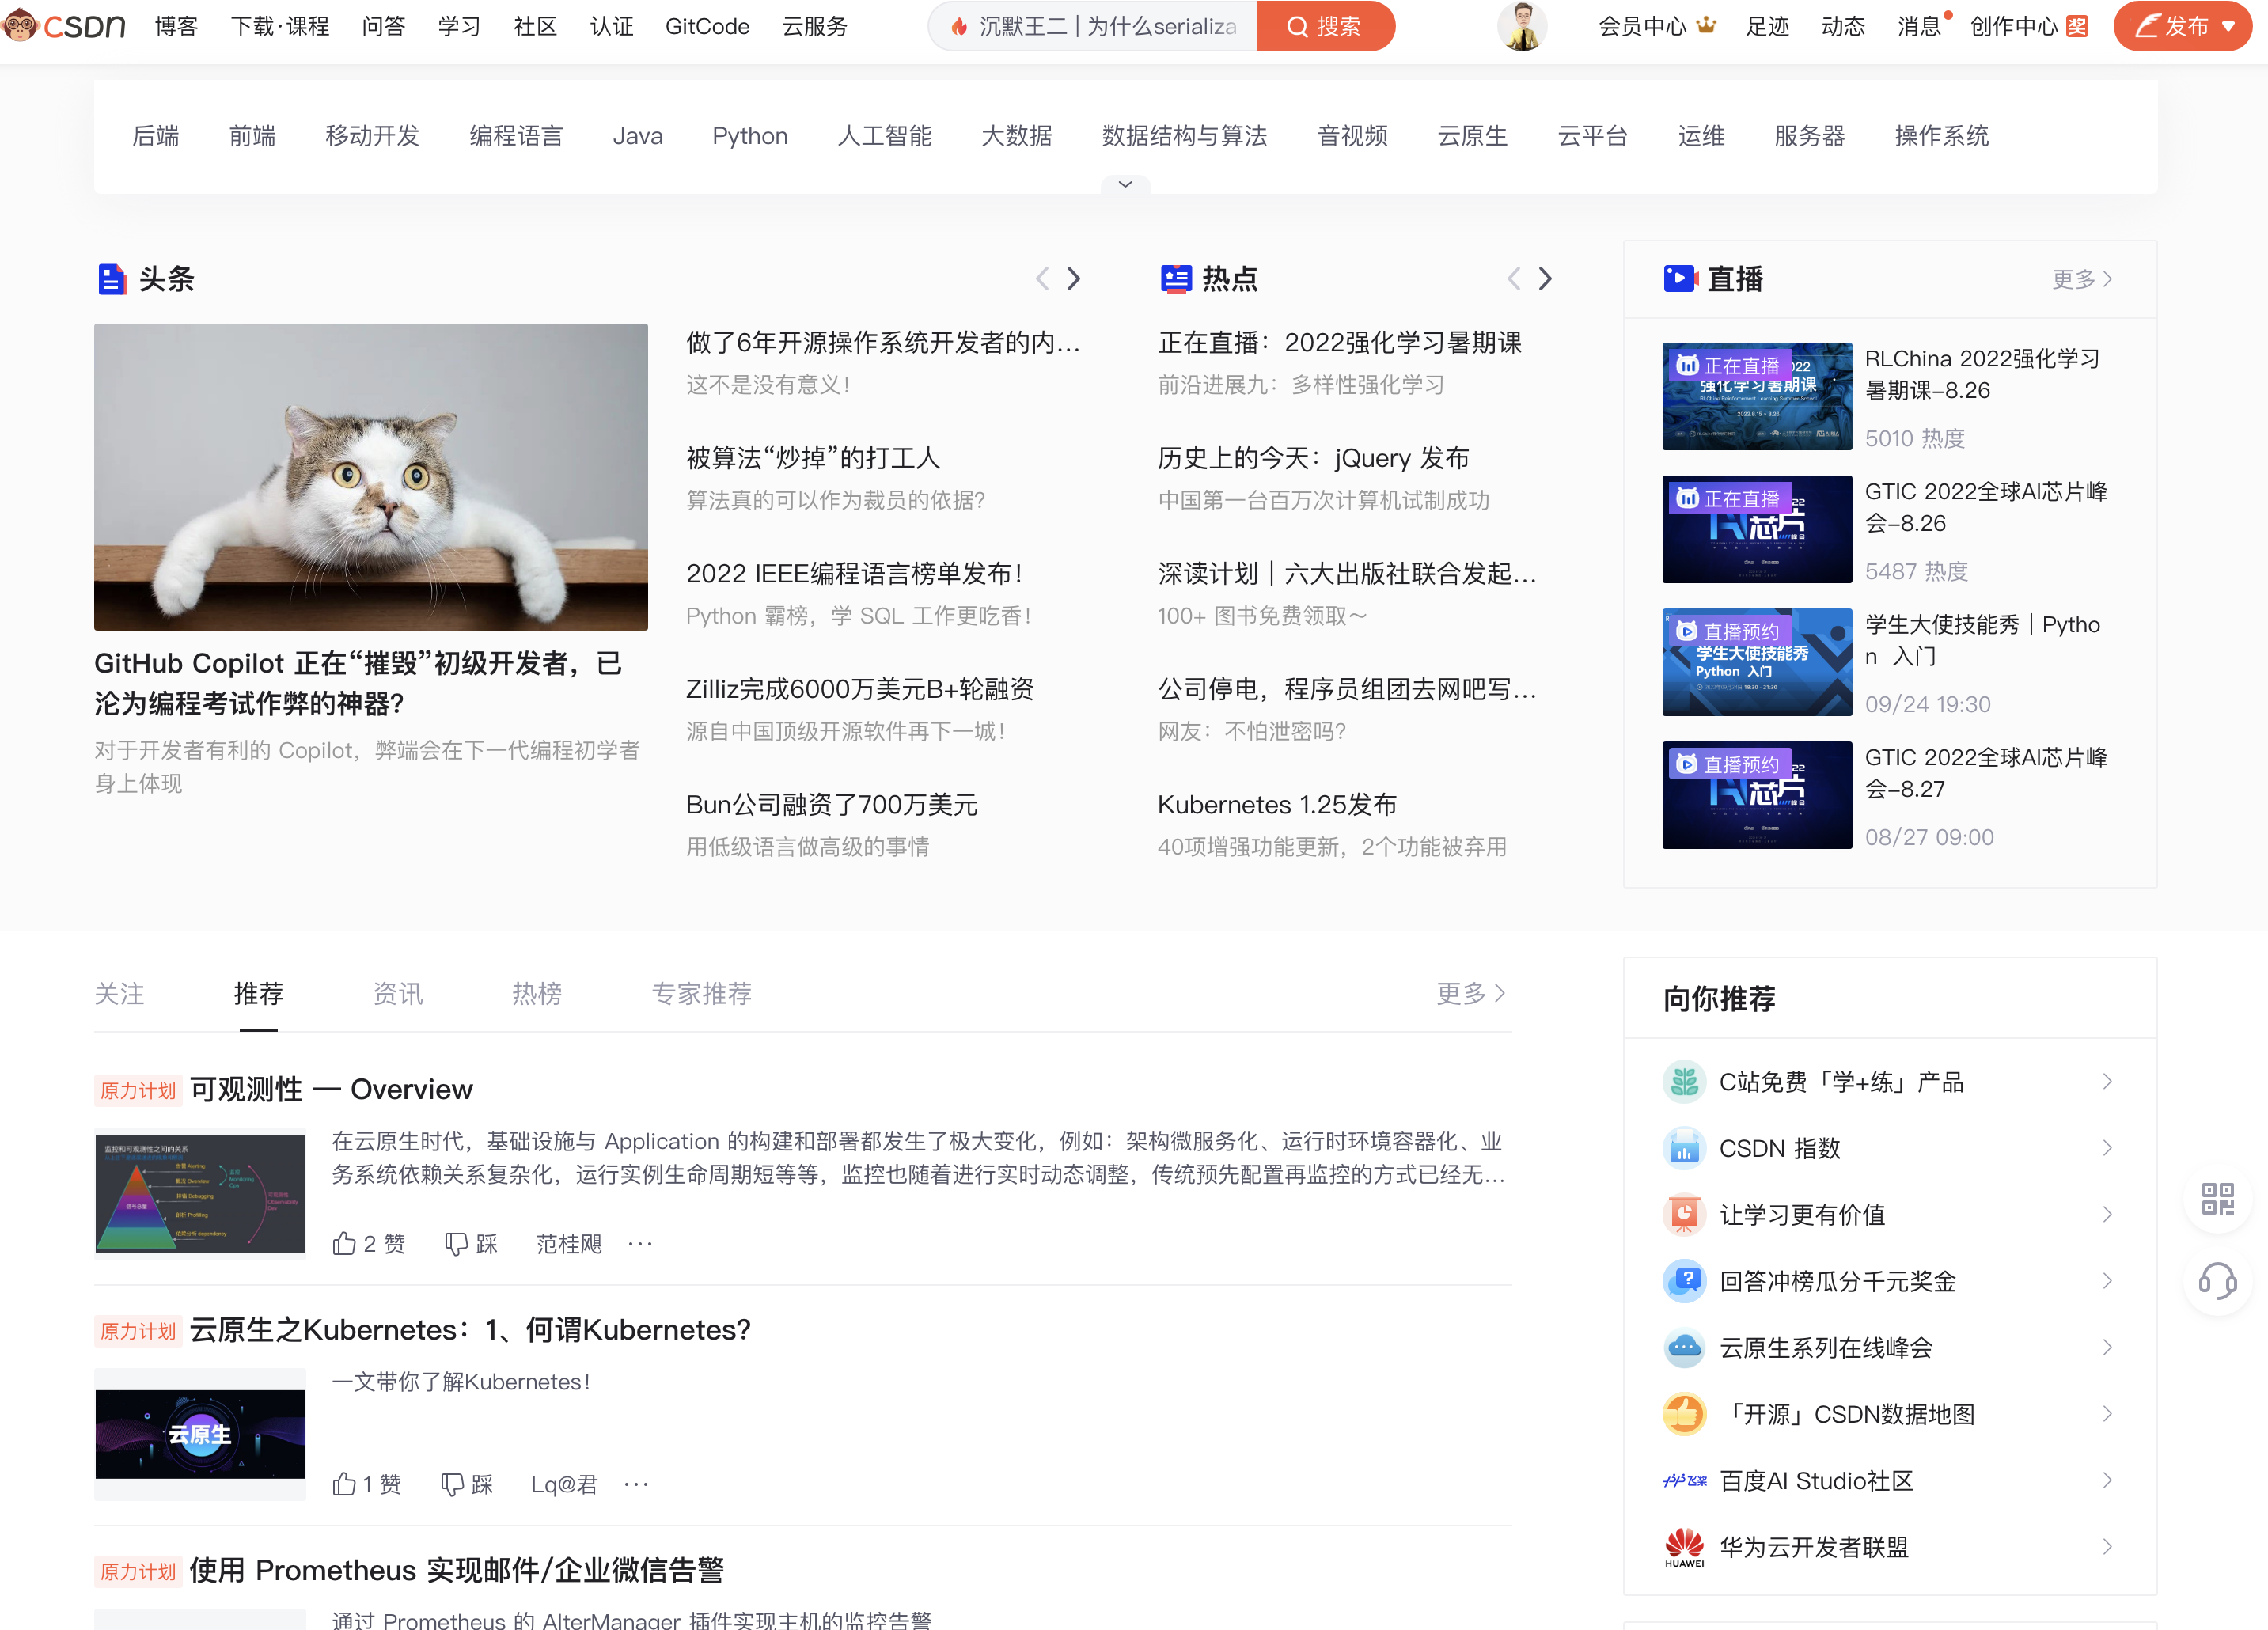Open more options for Lq@君 article
2268x1630 pixels.
coord(636,1484)
